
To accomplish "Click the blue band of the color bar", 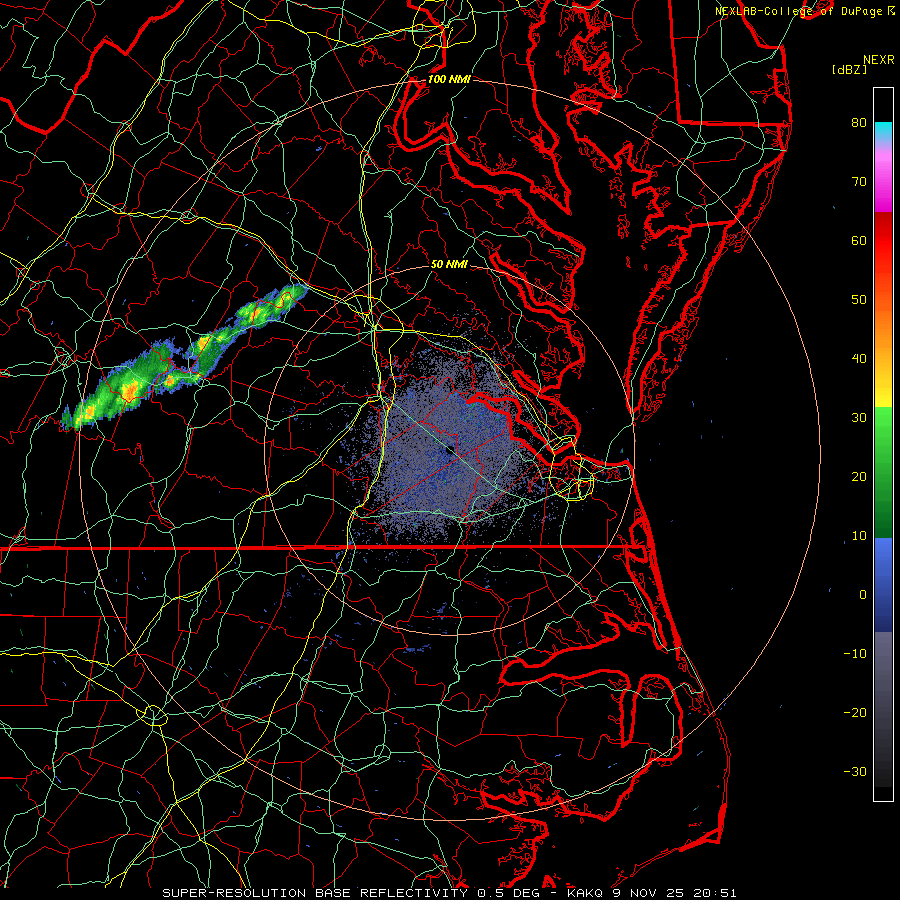I will (883, 584).
